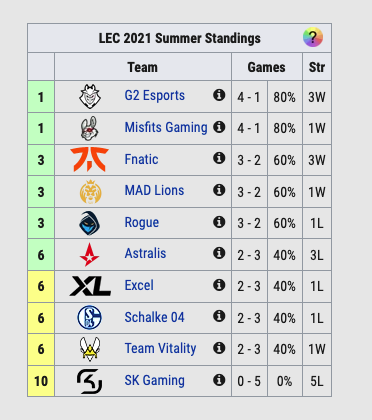This screenshot has height=420, width=372.
Task: Click the Fnatic orange logo
Action: [89, 160]
